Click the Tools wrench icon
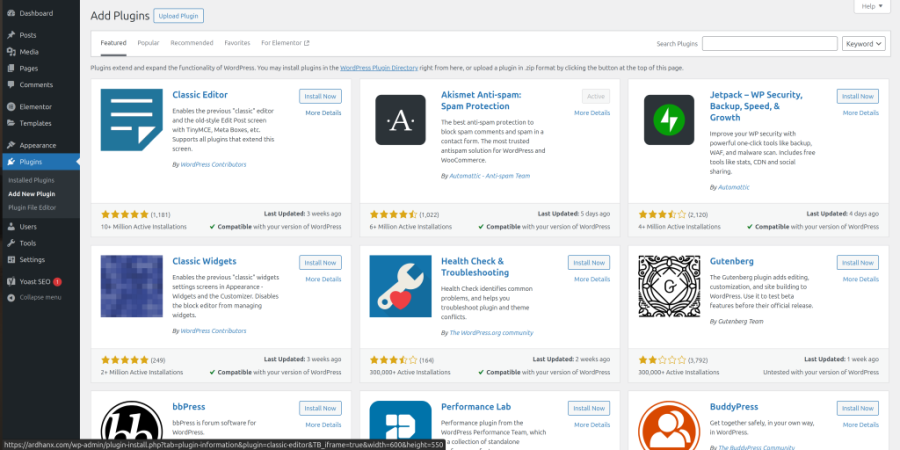 (x=11, y=243)
